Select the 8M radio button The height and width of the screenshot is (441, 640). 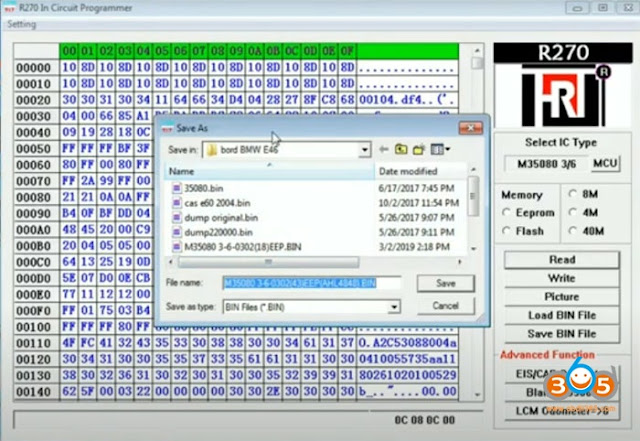click(x=573, y=194)
